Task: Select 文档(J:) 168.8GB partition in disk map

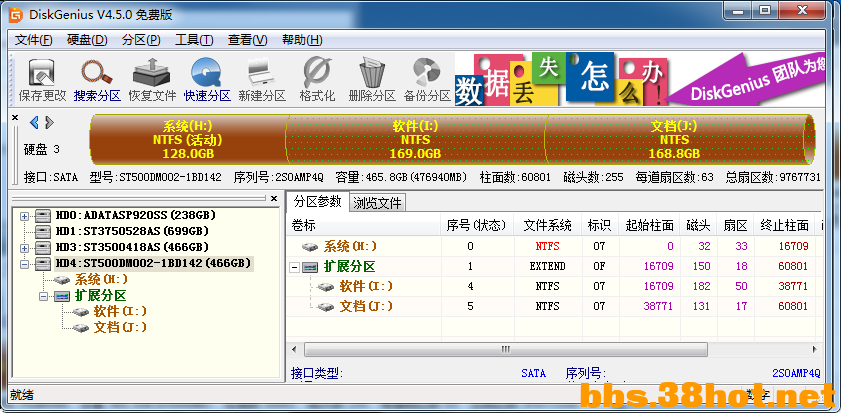Action: [674, 139]
